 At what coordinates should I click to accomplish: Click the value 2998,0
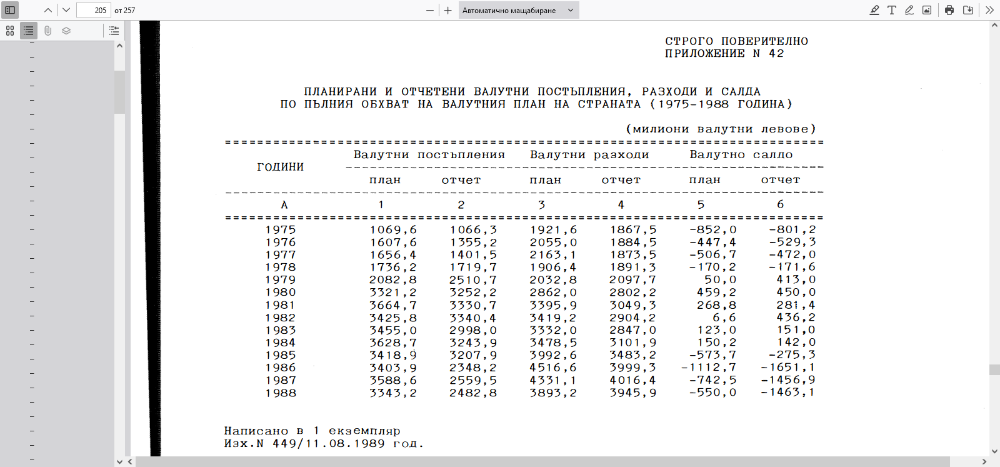[x=474, y=330]
